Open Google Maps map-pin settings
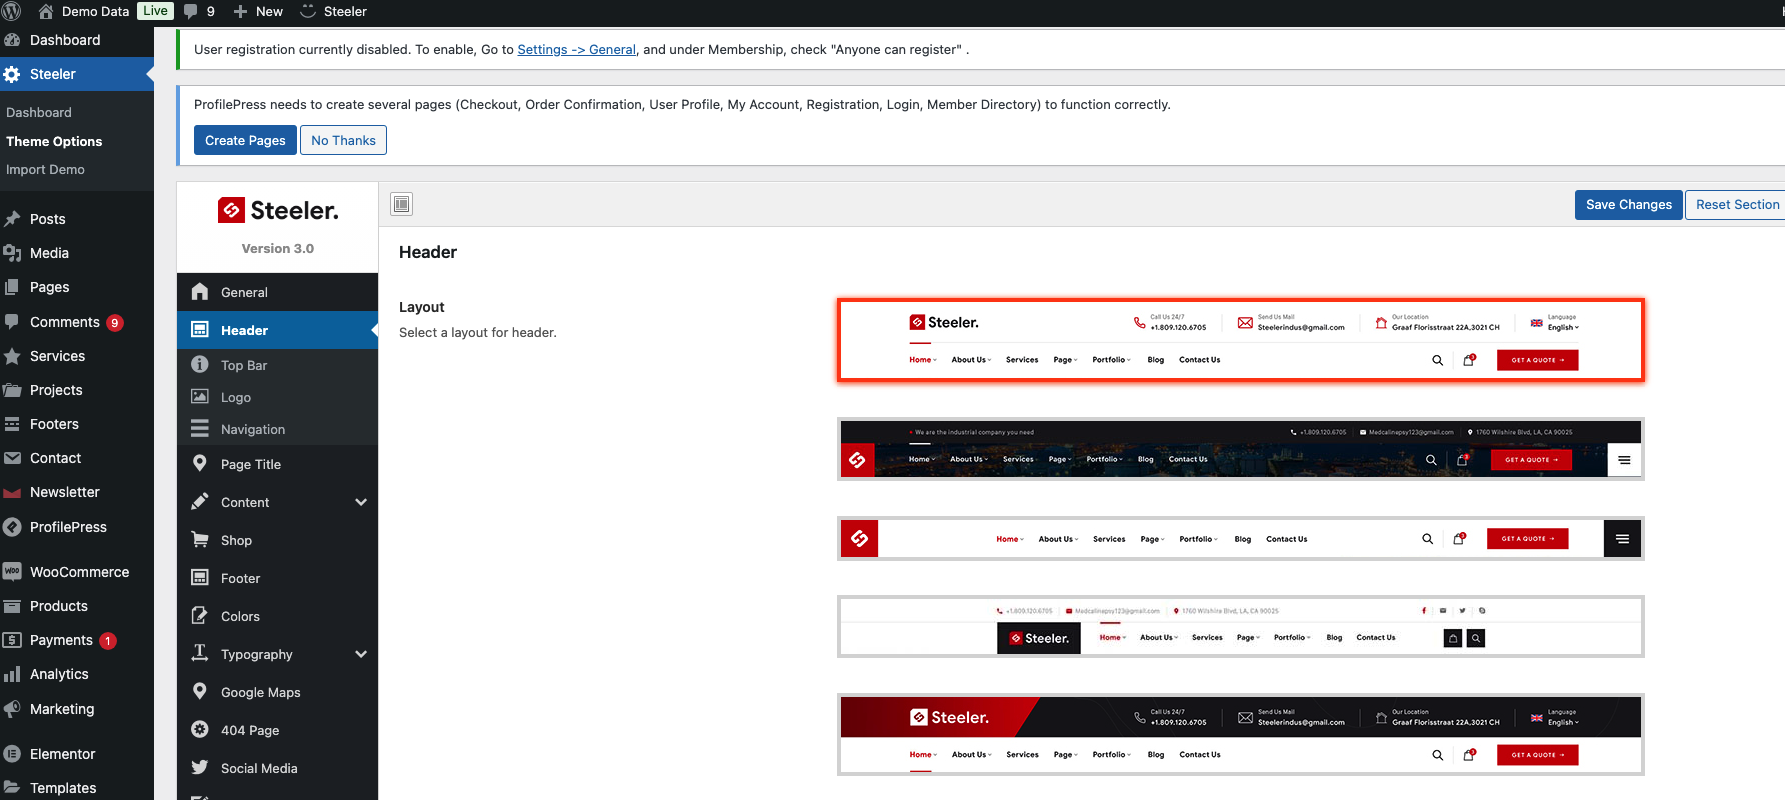 click(277, 692)
